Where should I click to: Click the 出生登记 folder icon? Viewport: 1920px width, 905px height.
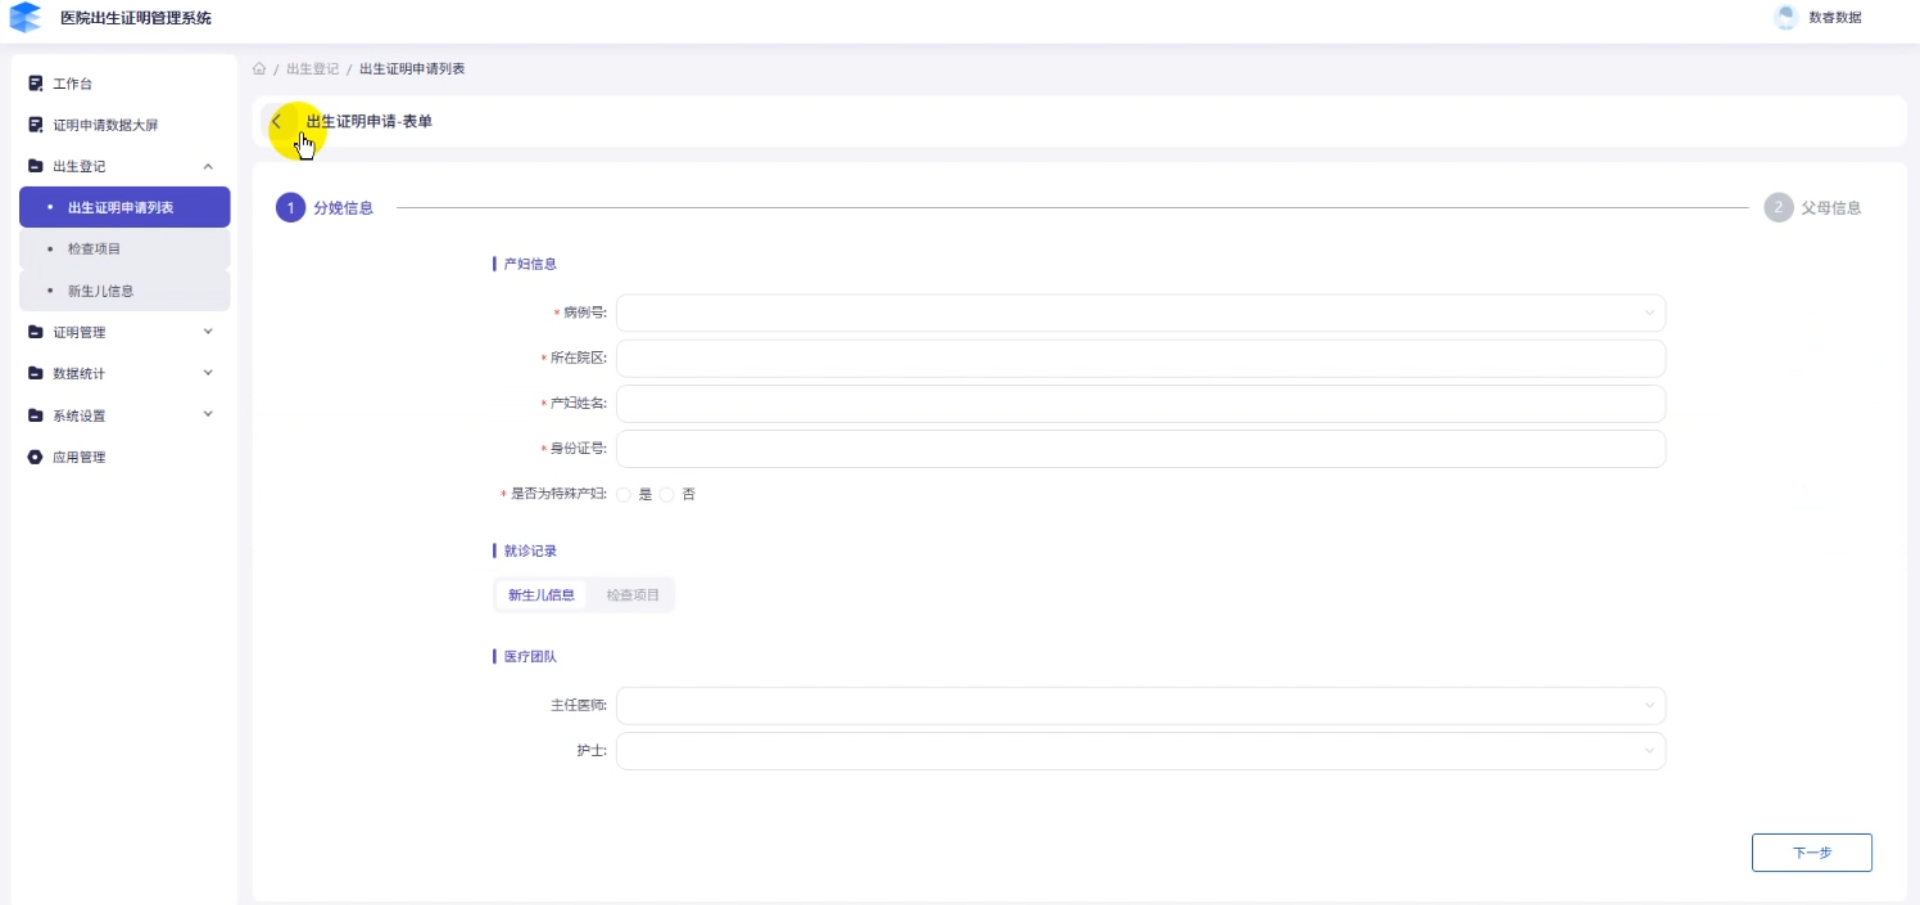(35, 166)
